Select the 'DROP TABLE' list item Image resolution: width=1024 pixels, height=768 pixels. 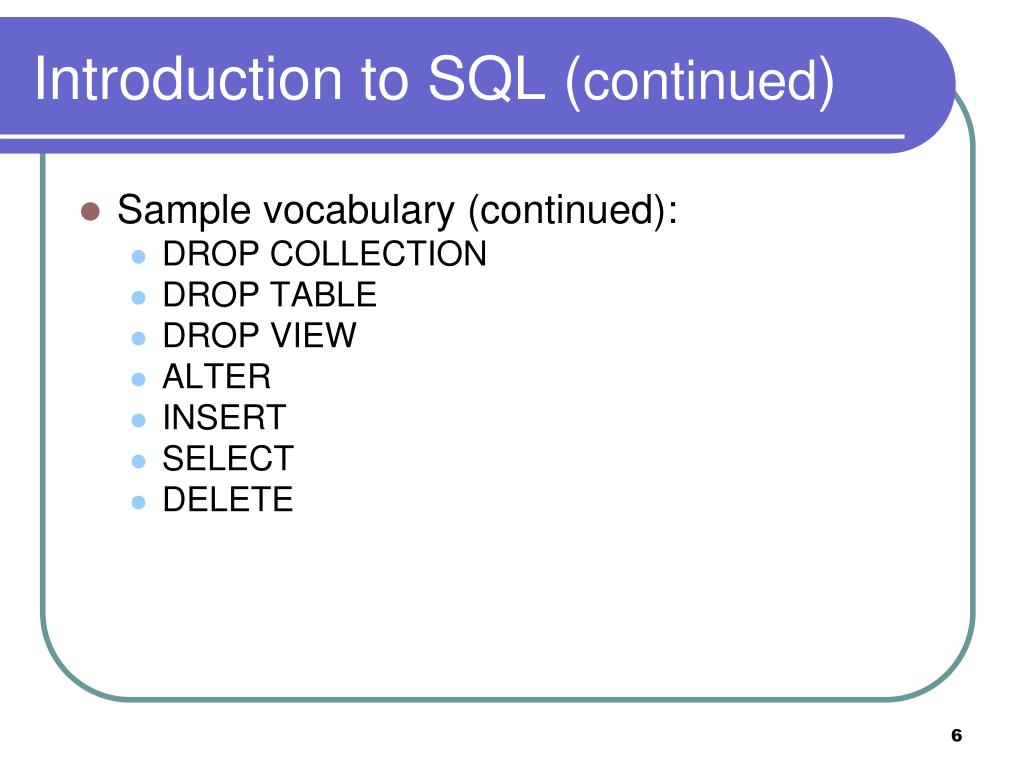tap(270, 295)
